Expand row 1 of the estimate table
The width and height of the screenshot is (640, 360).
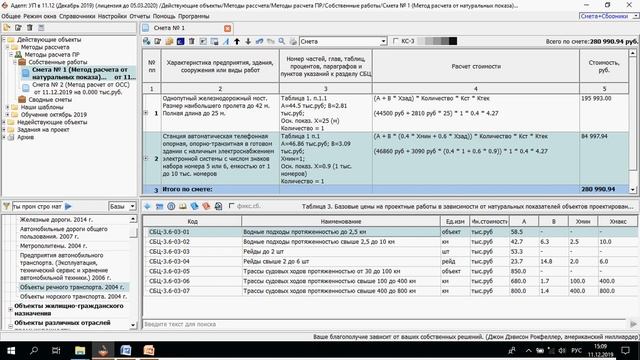click(146, 113)
